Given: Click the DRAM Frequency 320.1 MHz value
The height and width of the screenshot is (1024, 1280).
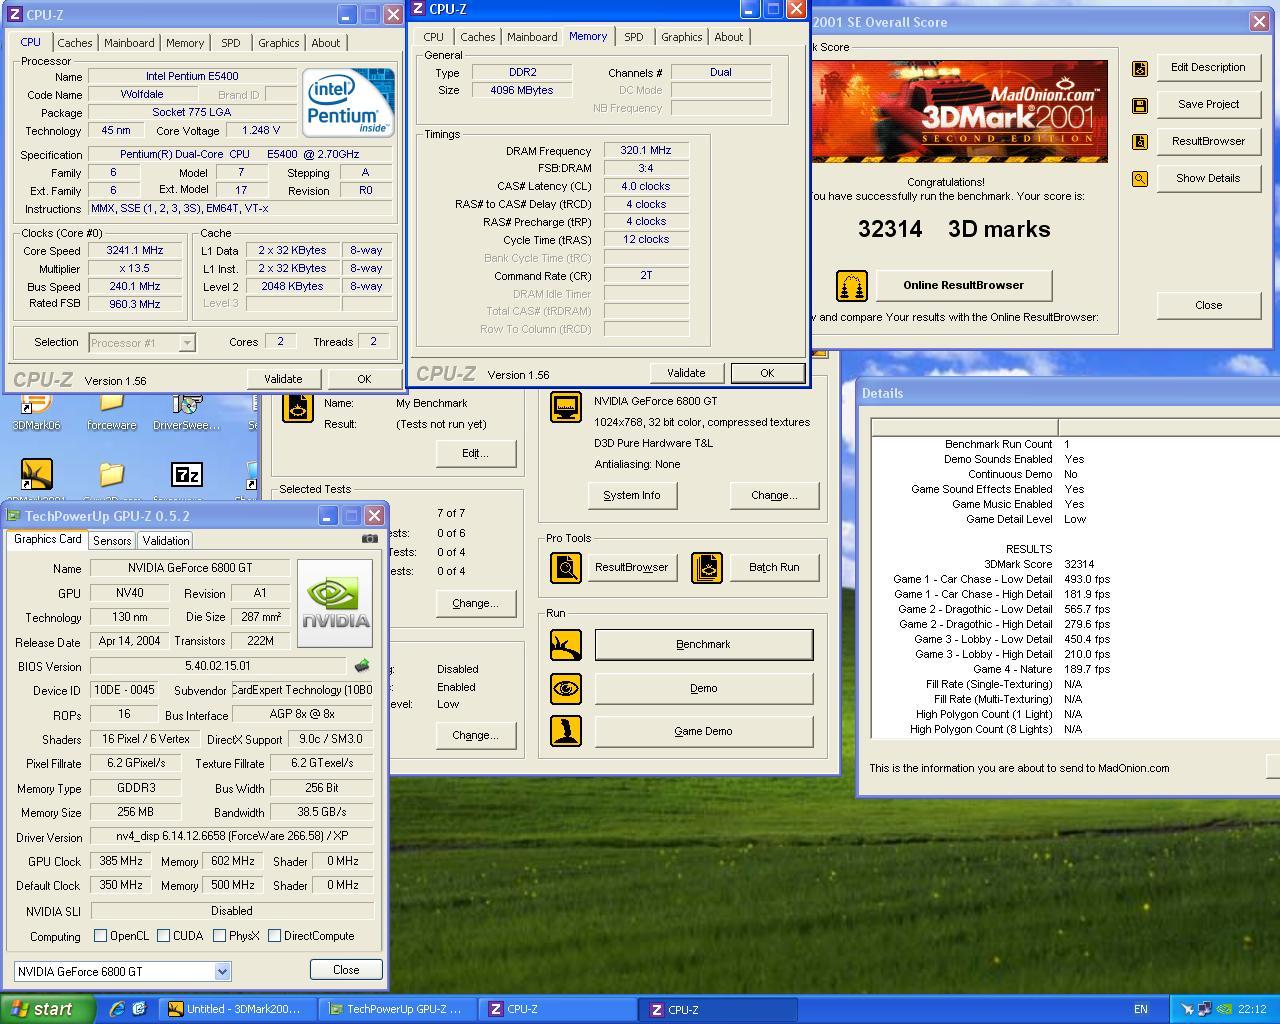Looking at the screenshot, I should [x=646, y=150].
